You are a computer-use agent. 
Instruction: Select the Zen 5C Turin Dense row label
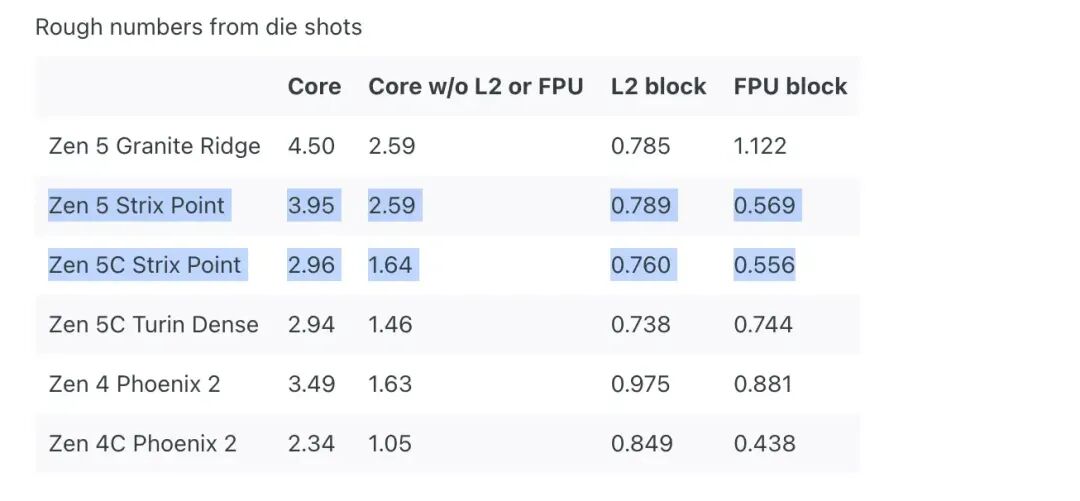153,325
